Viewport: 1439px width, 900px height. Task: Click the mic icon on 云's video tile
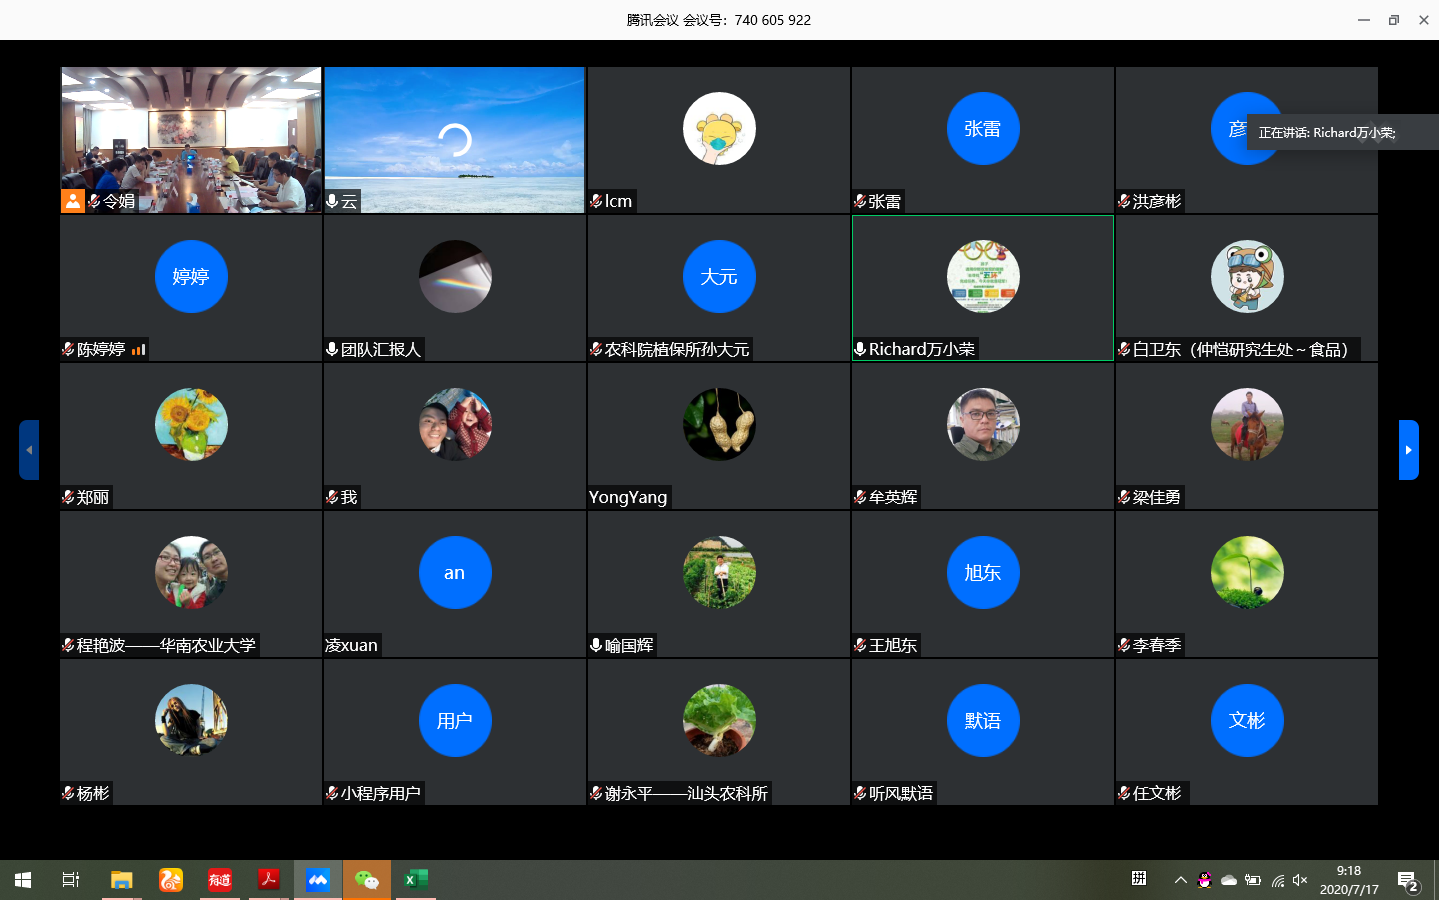tap(332, 201)
